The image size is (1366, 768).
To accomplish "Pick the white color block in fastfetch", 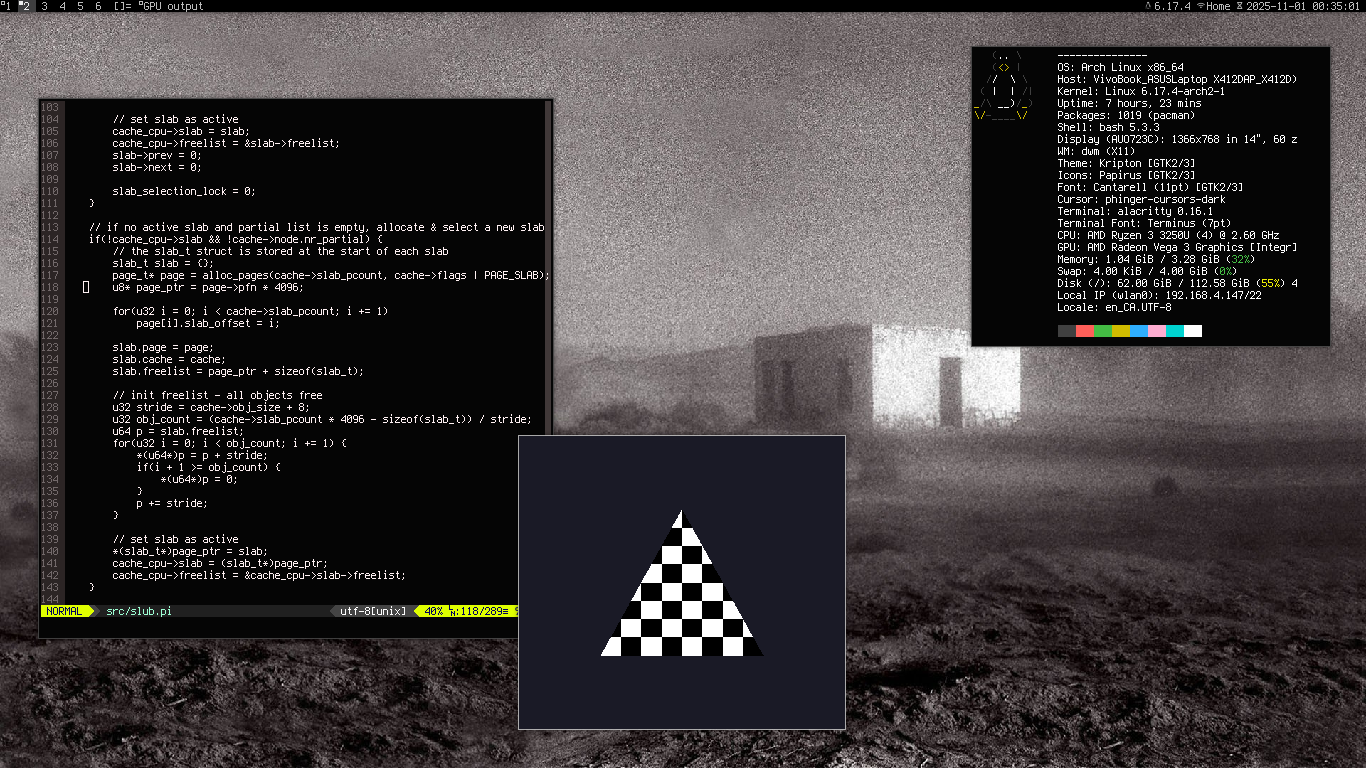I will 1193,331.
